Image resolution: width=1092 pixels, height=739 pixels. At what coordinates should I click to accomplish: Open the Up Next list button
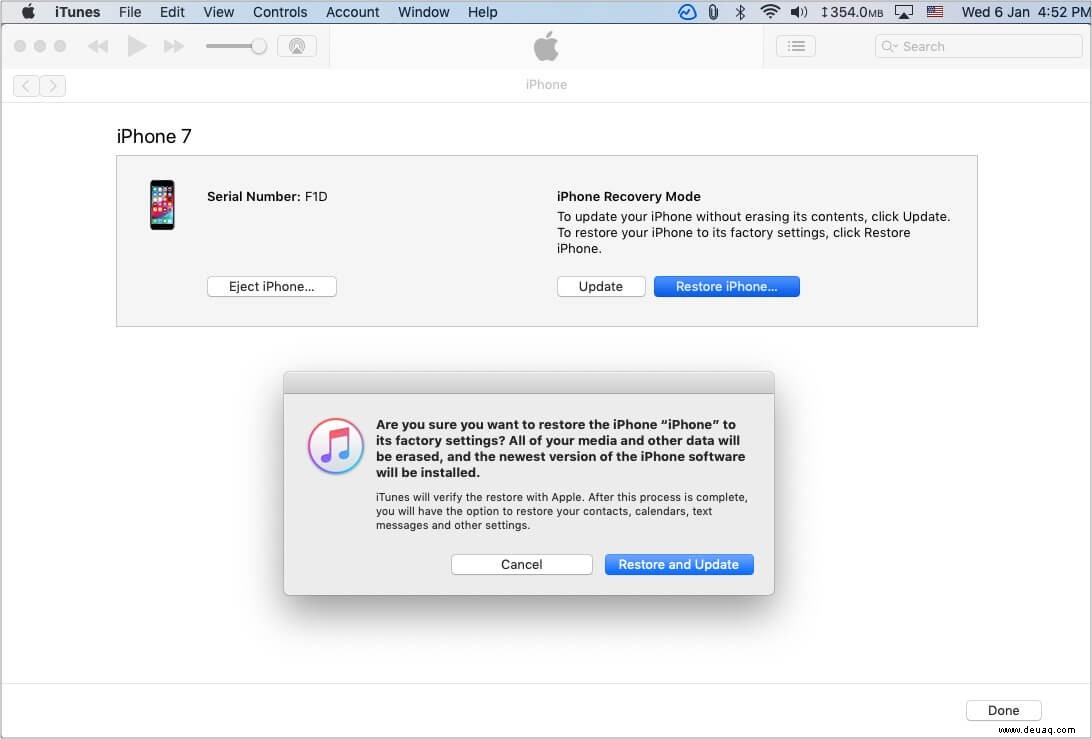click(796, 47)
